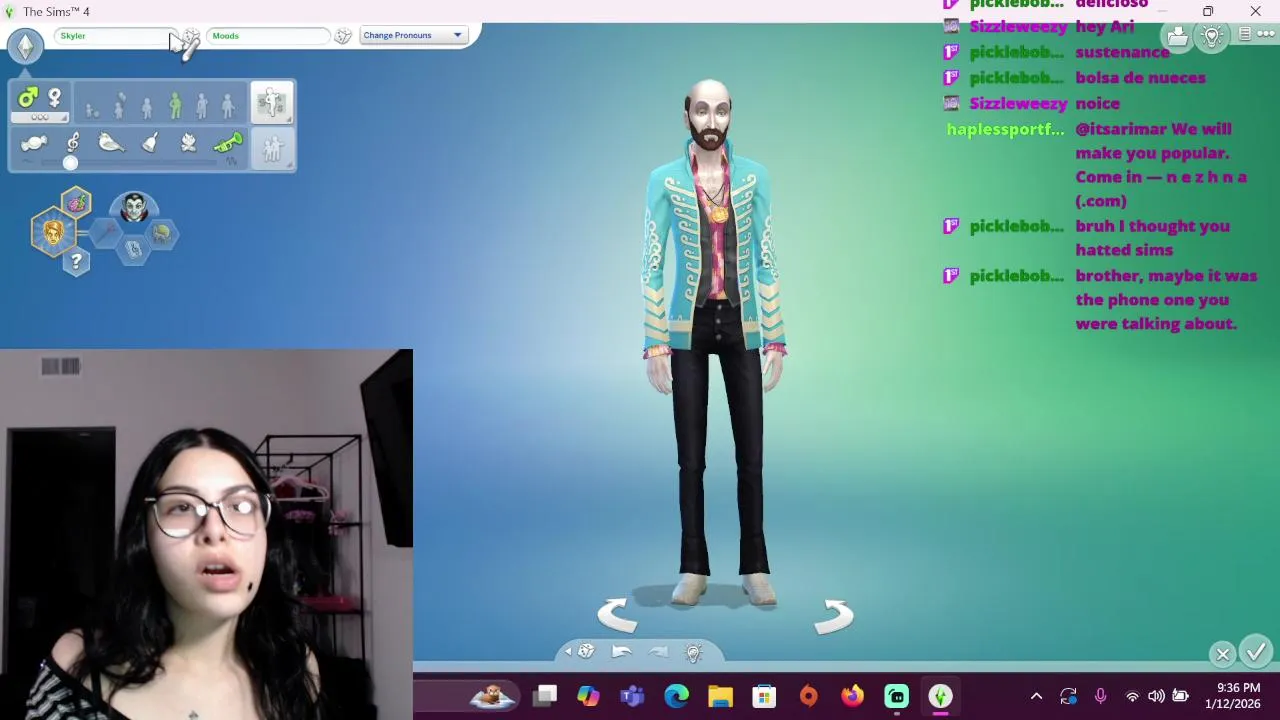Open the relationships panel with two Sims

[x=272, y=148]
